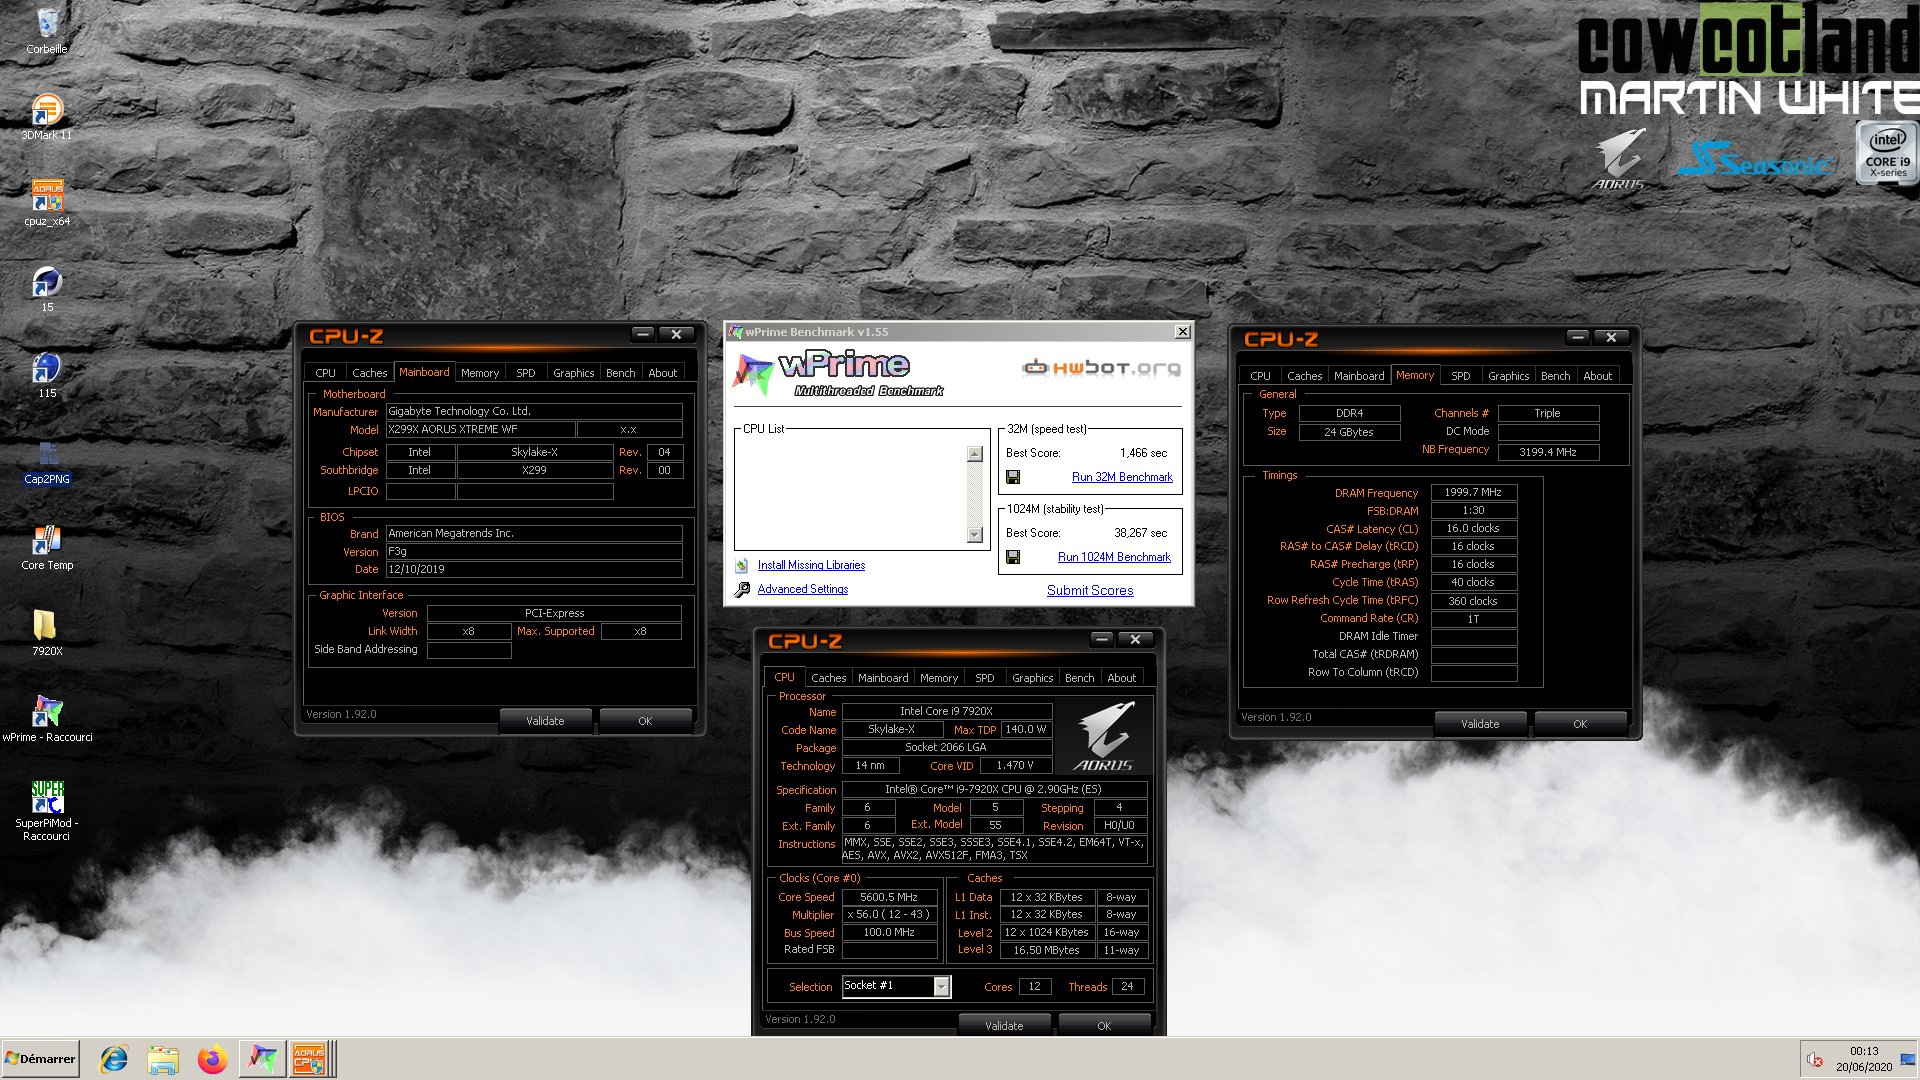Click the taskbar clock showing 00:13
Viewport: 1920px width, 1080px height.
[1864, 1051]
